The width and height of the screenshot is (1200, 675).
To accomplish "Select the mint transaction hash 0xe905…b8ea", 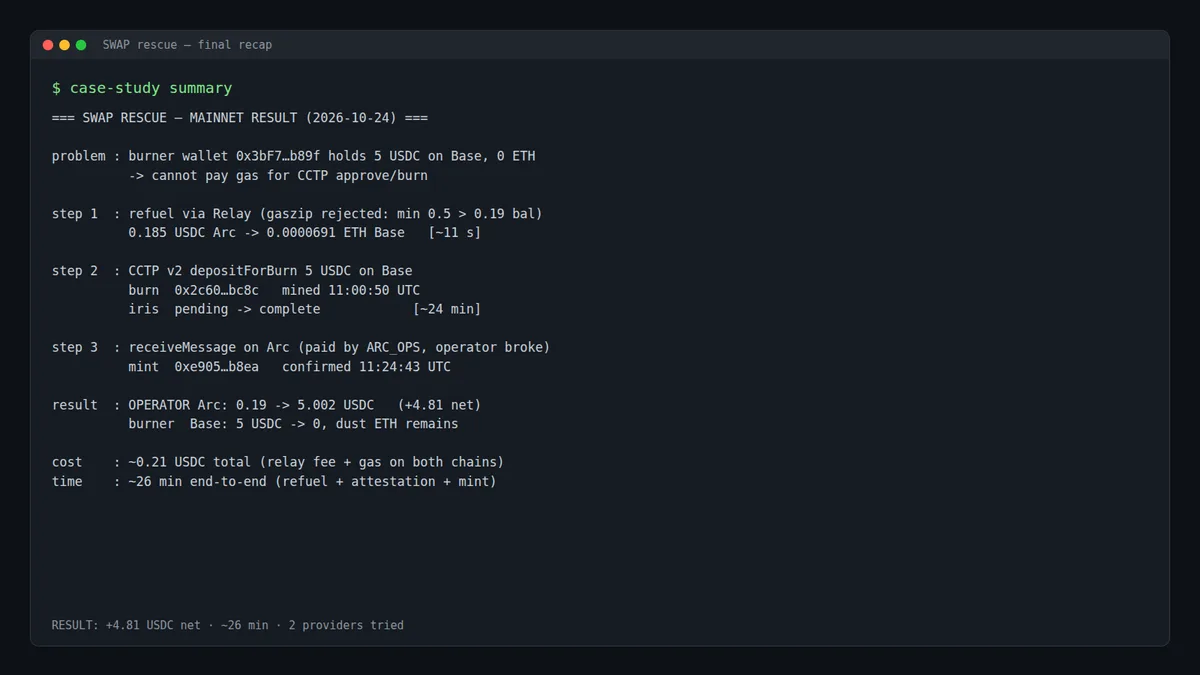I will (217, 367).
